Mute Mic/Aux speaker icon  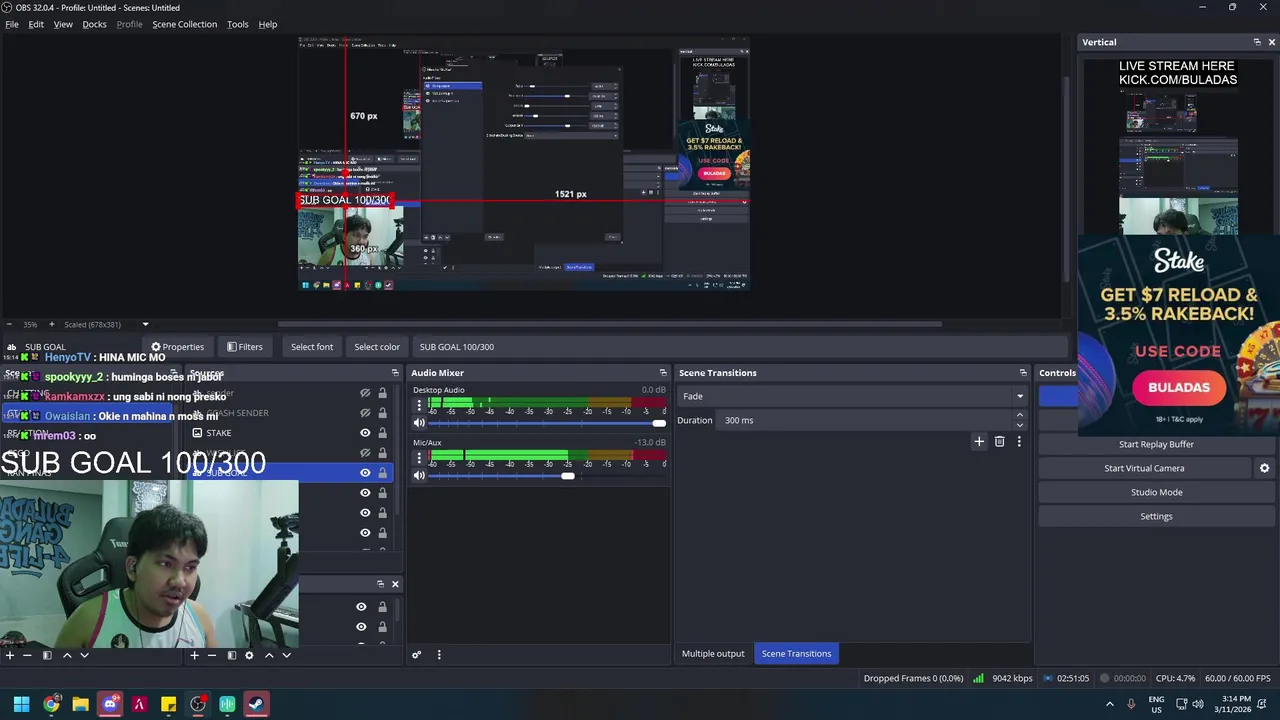coord(419,475)
